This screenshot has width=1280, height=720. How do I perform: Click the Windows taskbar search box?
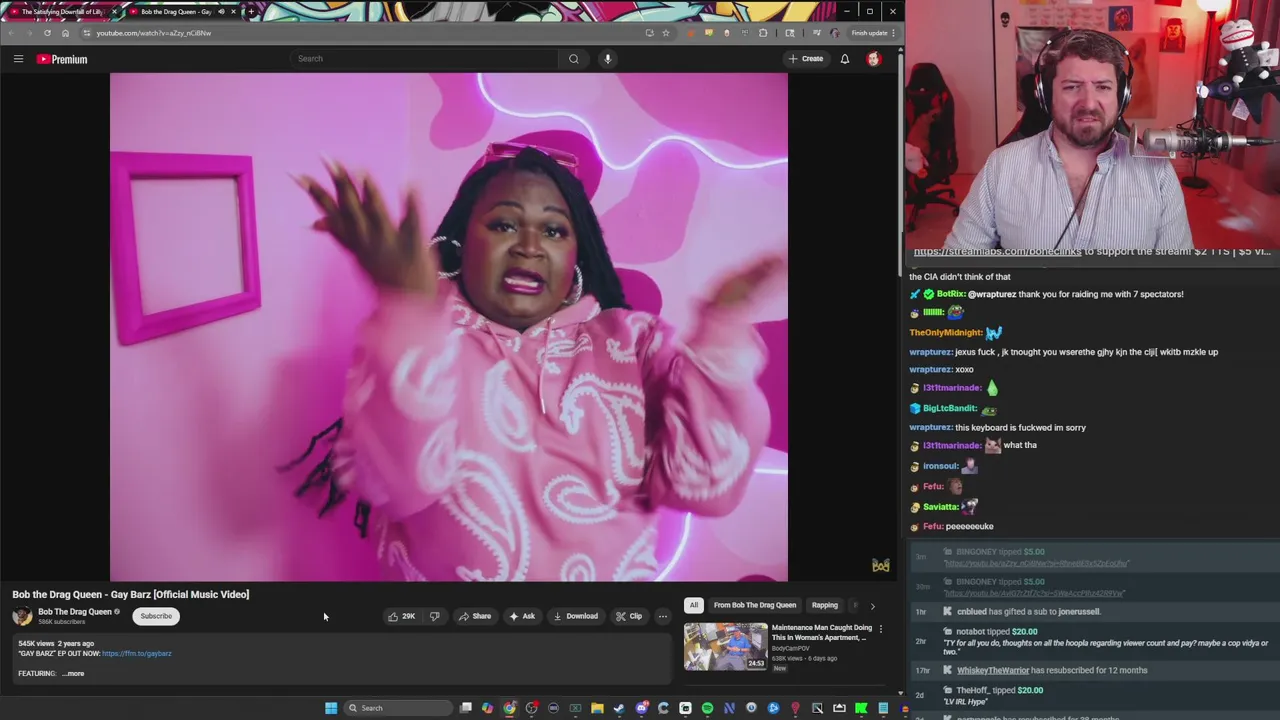396,708
